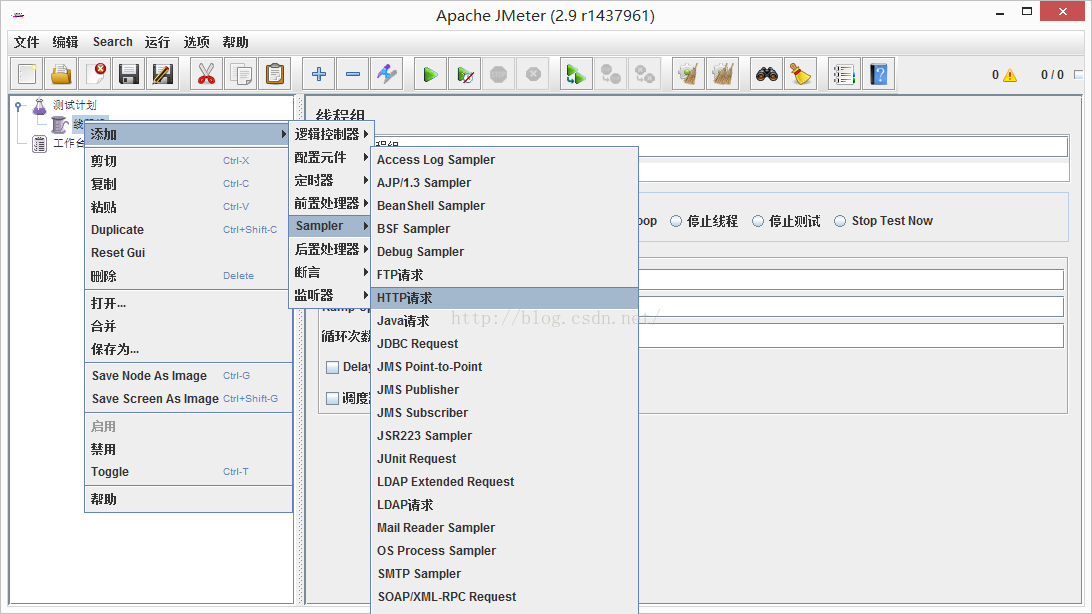The height and width of the screenshot is (614, 1092).
Task: Choose BeanShell Sampler entry
Action: tap(504, 206)
